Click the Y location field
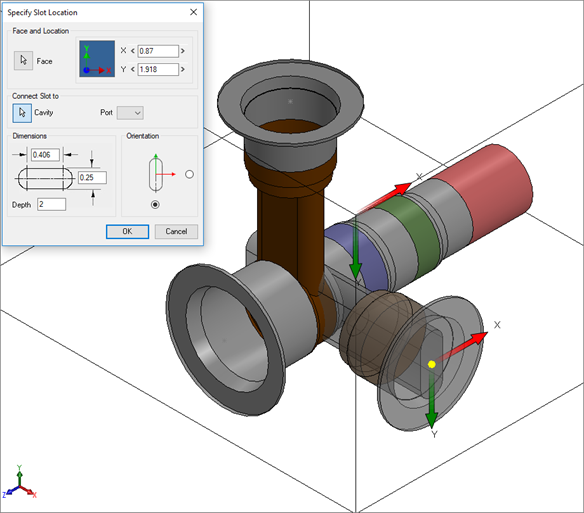The height and width of the screenshot is (513, 584). (158, 69)
